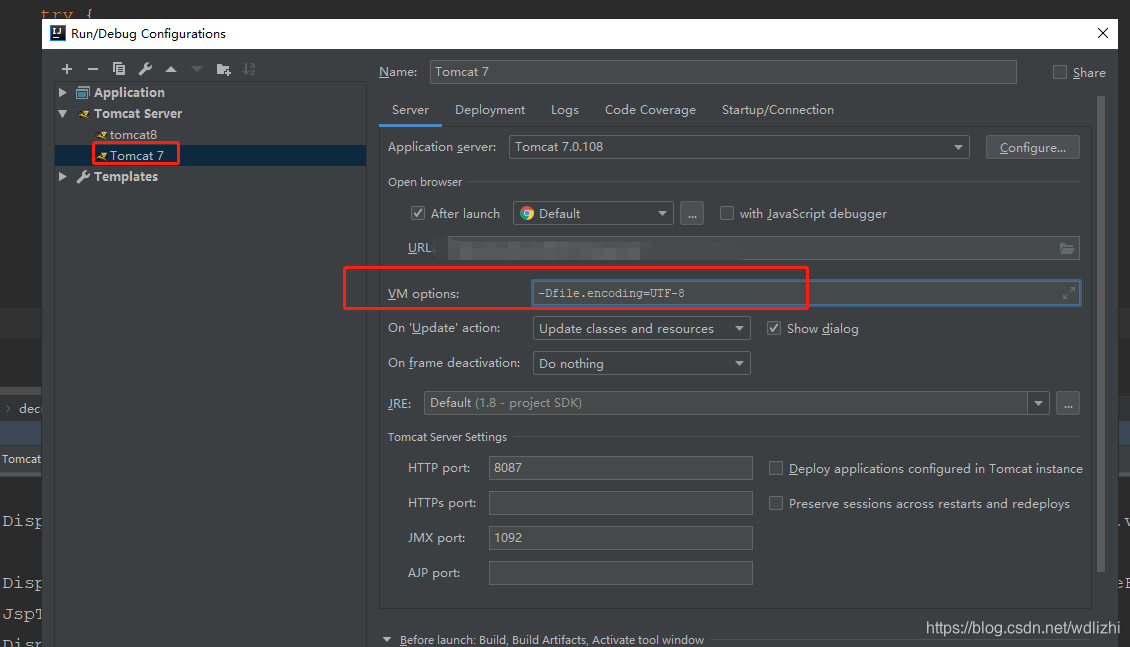Click the VM options input field
The width and height of the screenshot is (1130, 647).
point(806,293)
